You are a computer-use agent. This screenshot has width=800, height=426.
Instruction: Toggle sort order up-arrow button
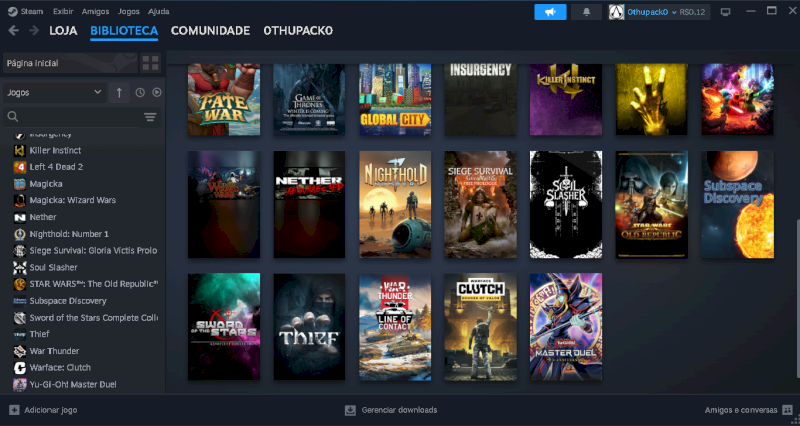119,92
